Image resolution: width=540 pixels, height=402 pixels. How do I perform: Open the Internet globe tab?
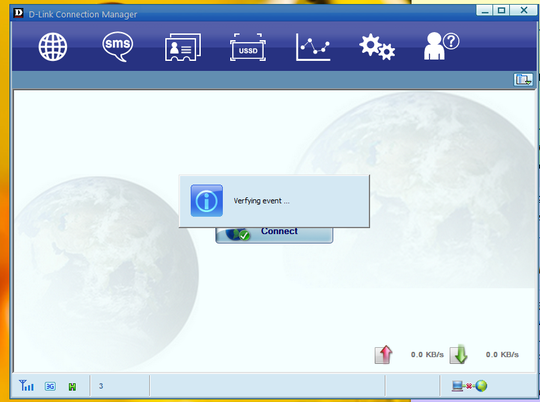[53, 47]
